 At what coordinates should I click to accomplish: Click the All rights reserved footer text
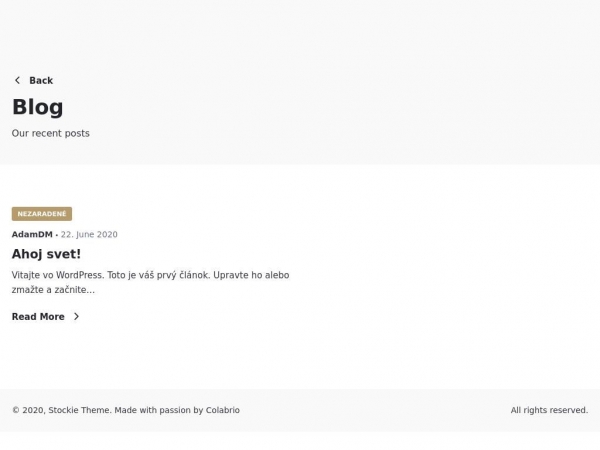tap(549, 410)
